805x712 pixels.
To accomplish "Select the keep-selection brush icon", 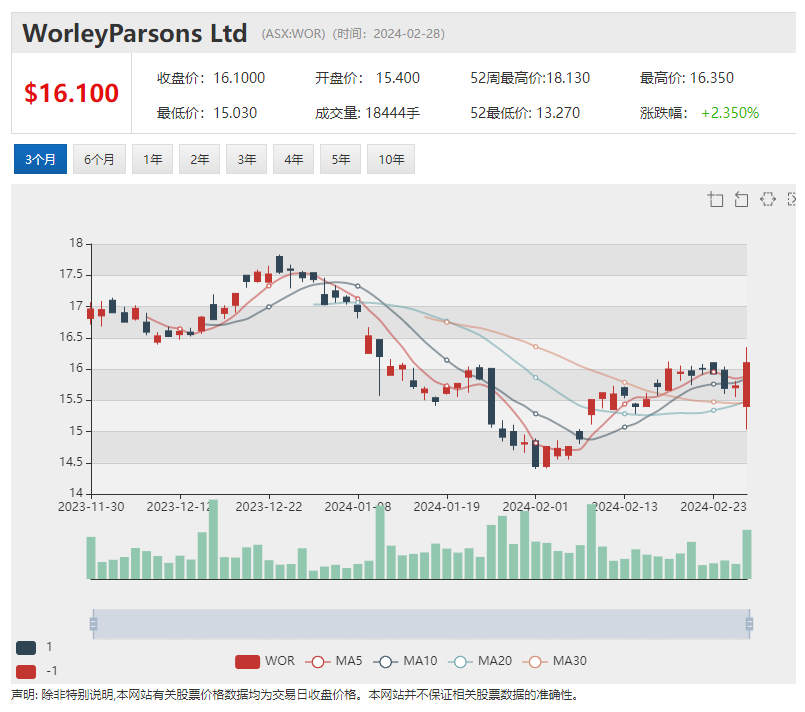I will coord(767,199).
